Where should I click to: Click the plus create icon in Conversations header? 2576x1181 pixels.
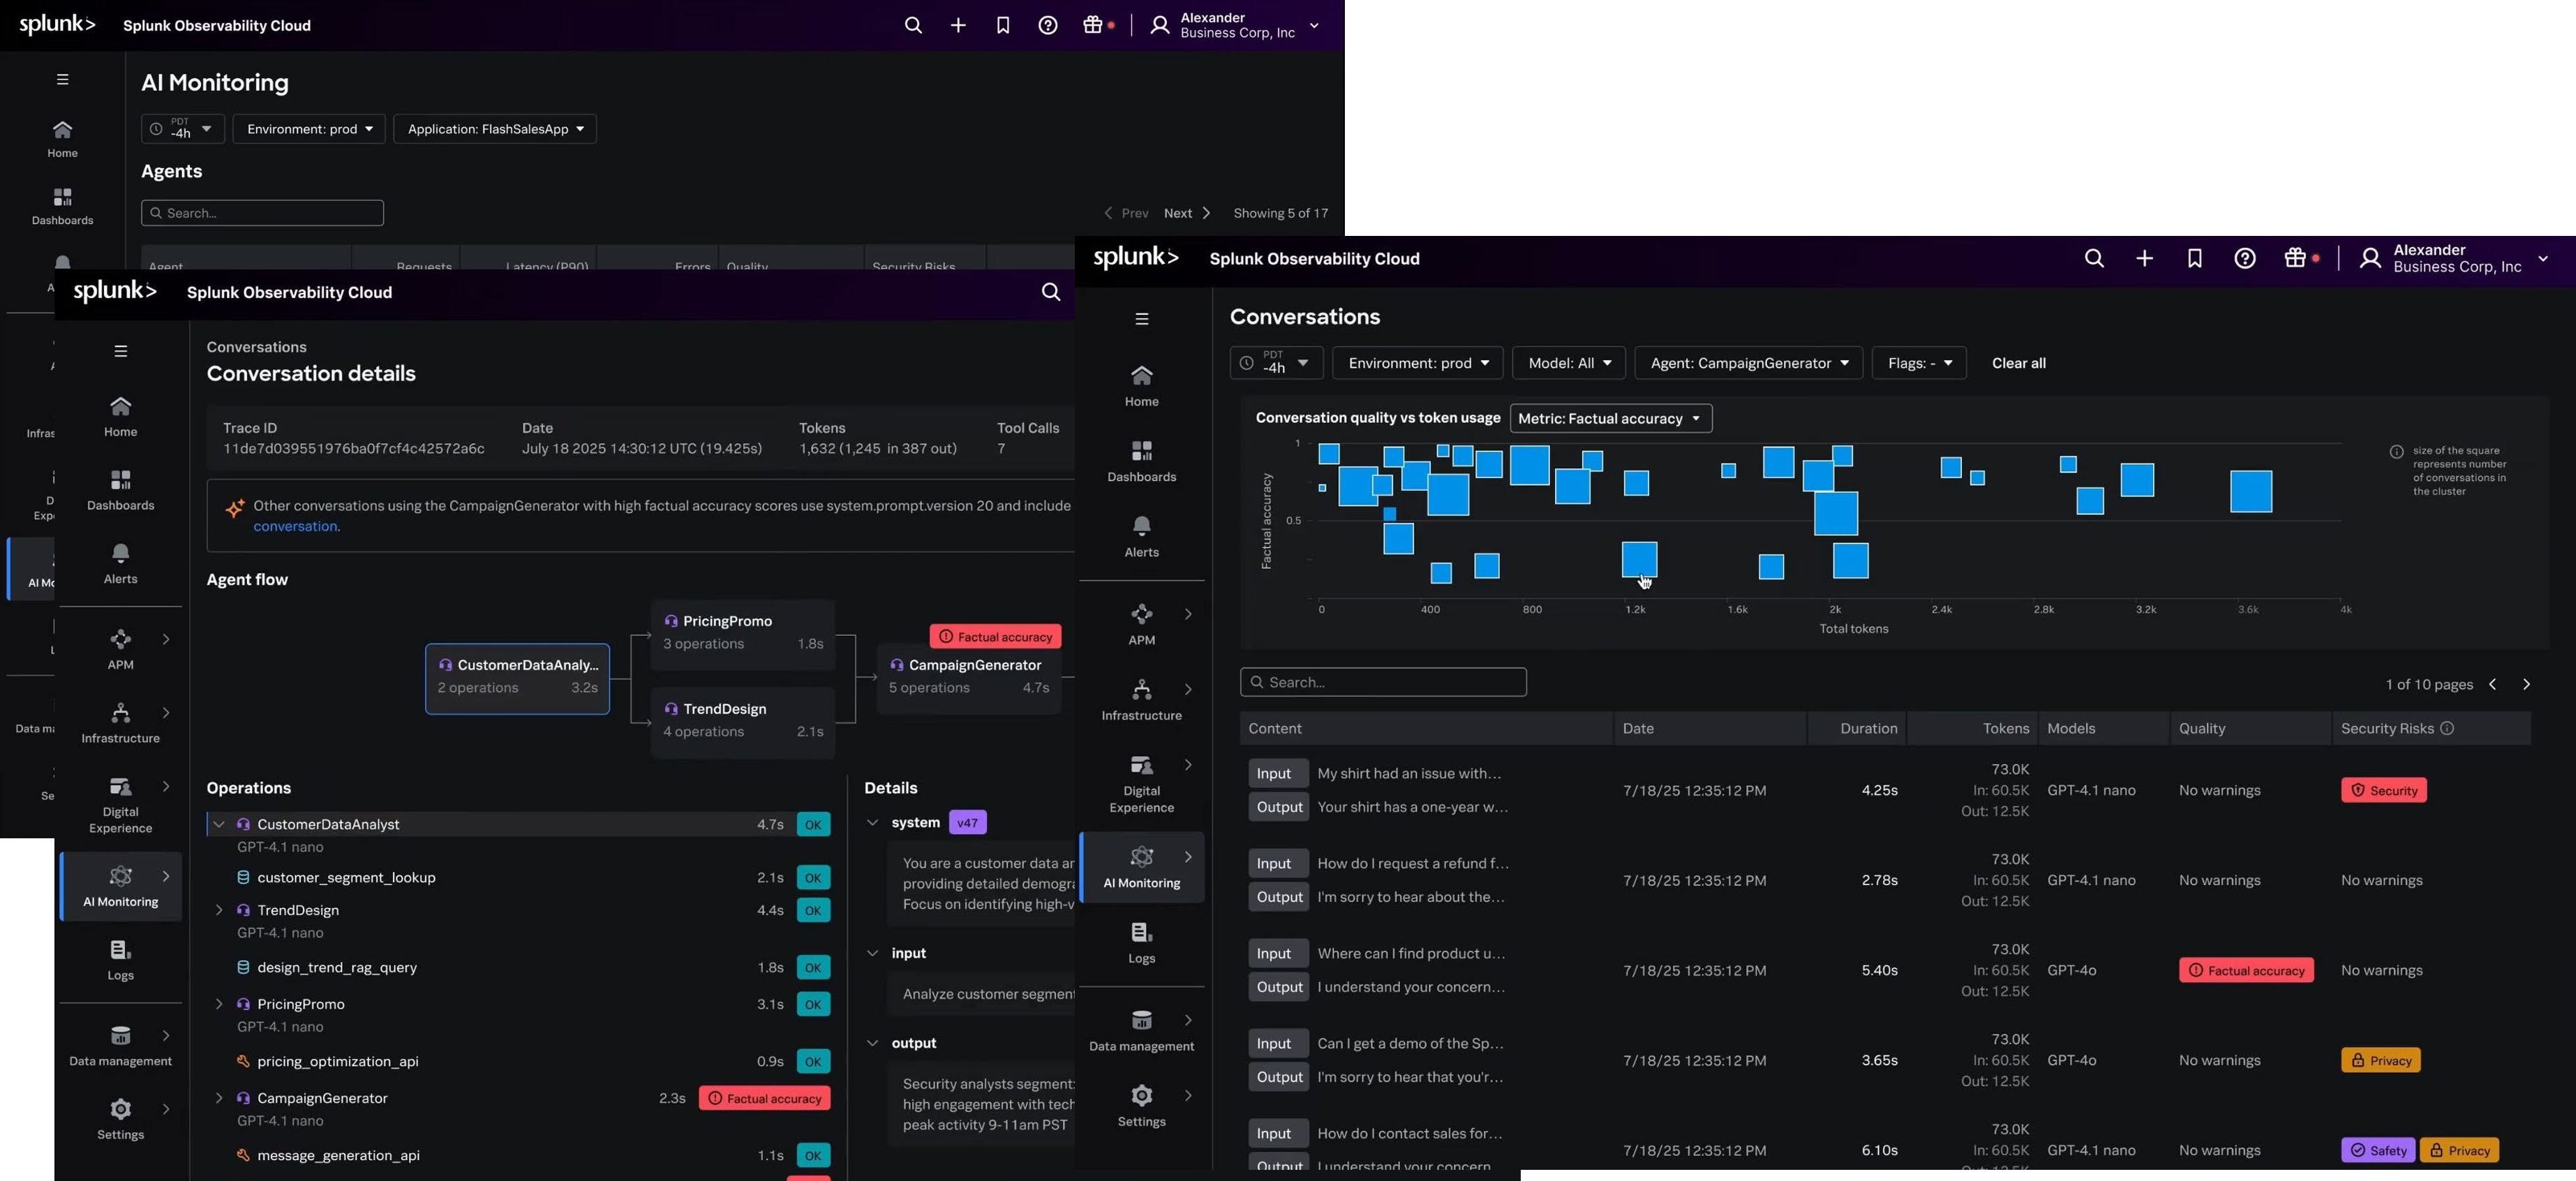(x=2144, y=259)
